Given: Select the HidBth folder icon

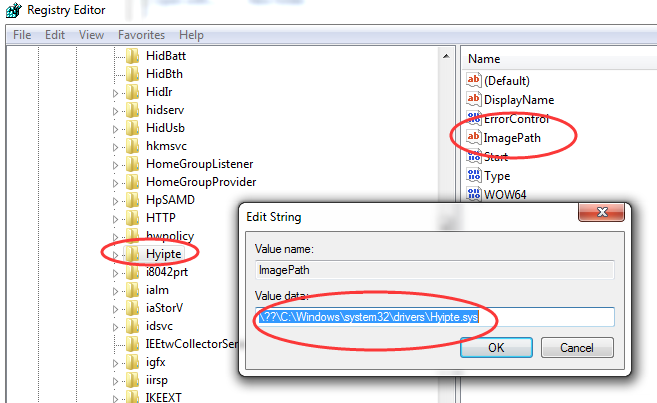Looking at the screenshot, I should pos(132,74).
